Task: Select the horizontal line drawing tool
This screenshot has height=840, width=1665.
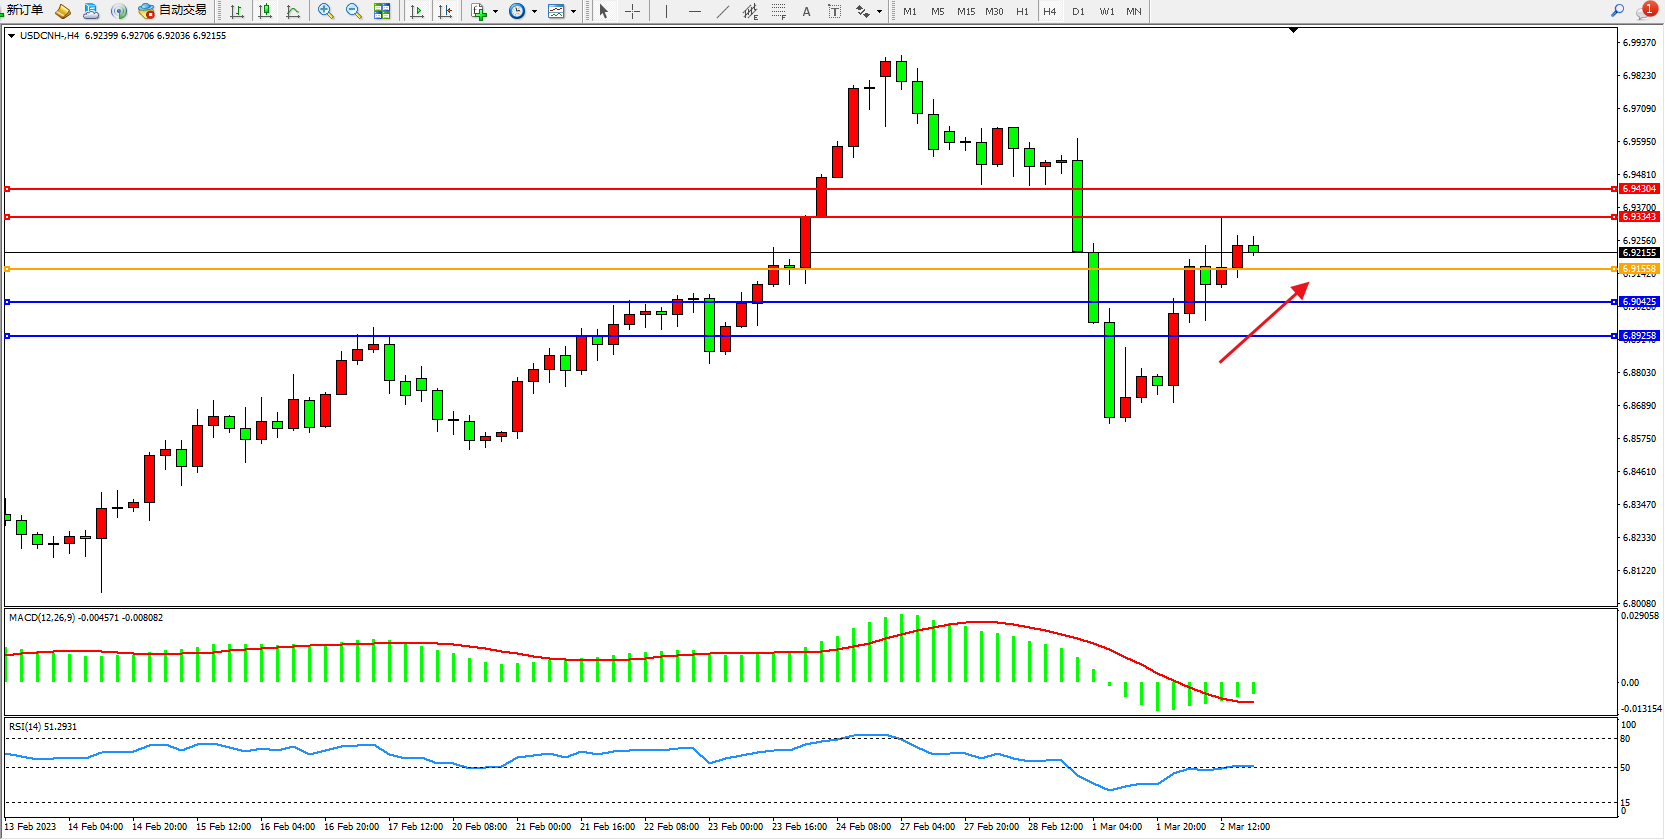Action: pyautogui.click(x=694, y=11)
